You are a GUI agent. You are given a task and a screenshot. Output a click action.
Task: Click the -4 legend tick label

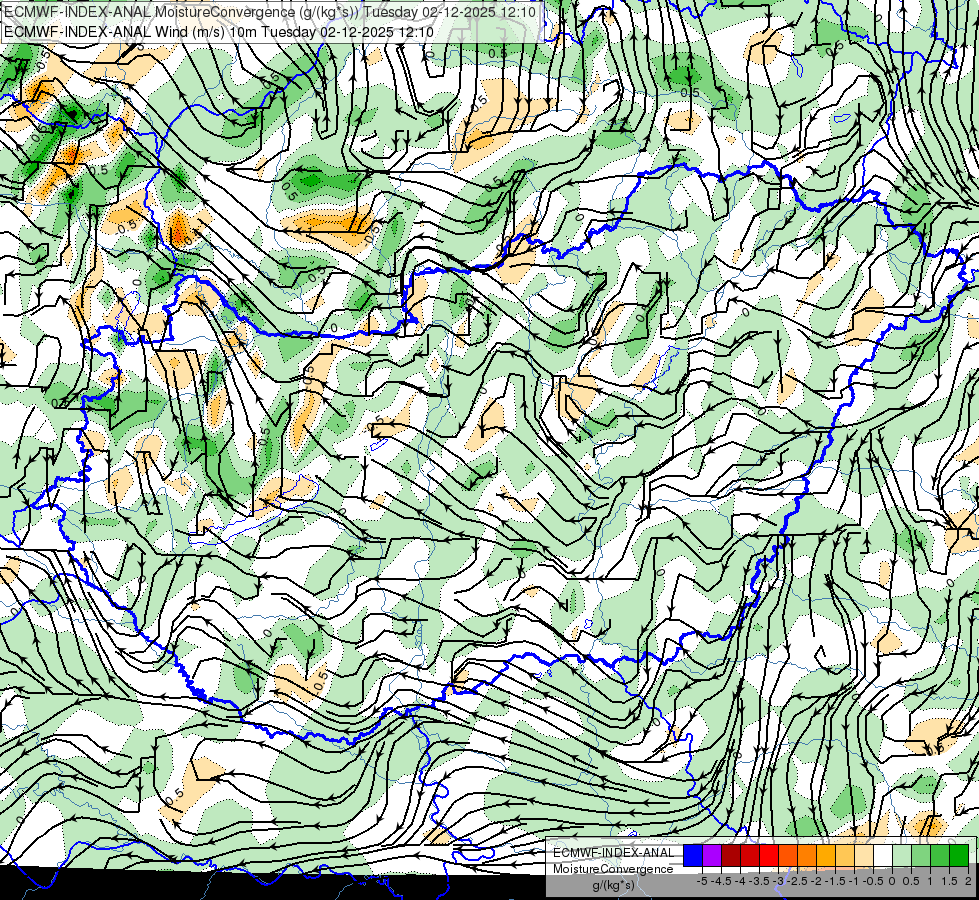(740, 881)
